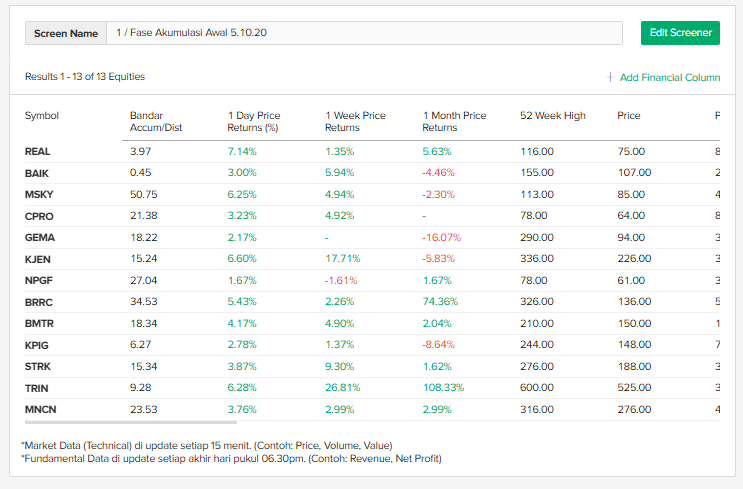Screen dimensions: 743x489
Task: Open the TRIN stock symbol
Action: point(37,388)
